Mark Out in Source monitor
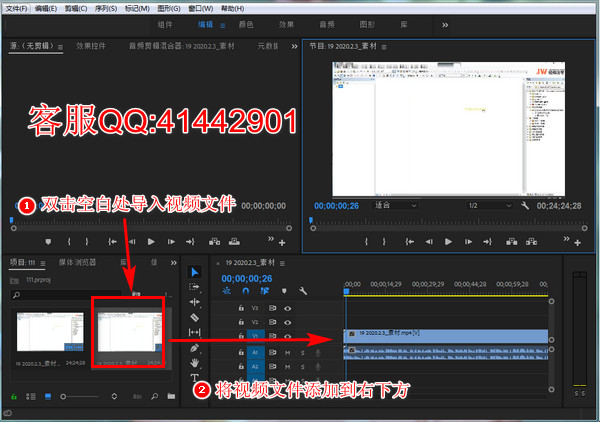This screenshot has width=600, height=422. (87, 242)
